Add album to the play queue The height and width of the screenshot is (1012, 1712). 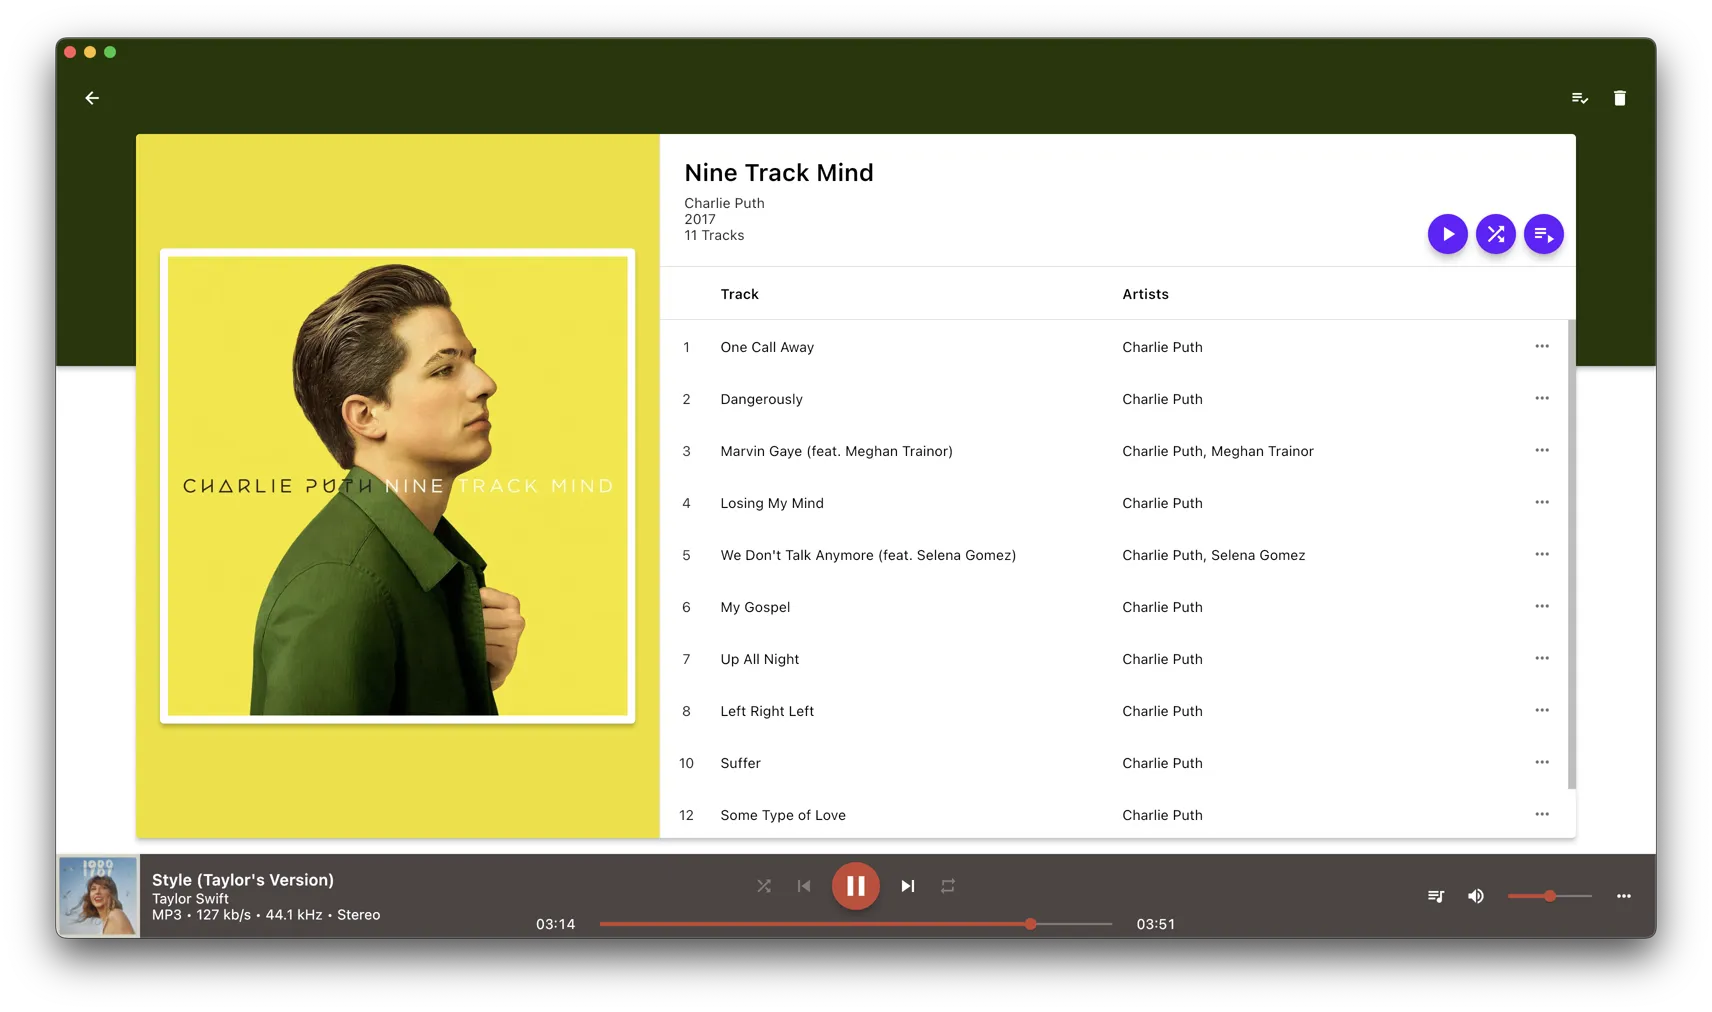click(x=1543, y=234)
